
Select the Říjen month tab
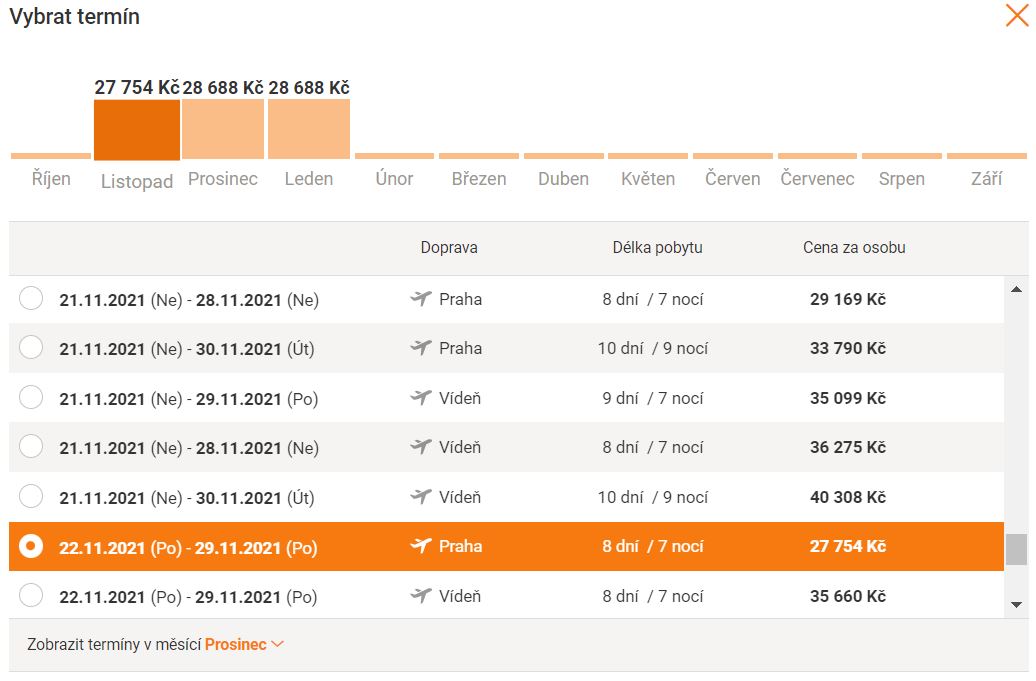51,178
